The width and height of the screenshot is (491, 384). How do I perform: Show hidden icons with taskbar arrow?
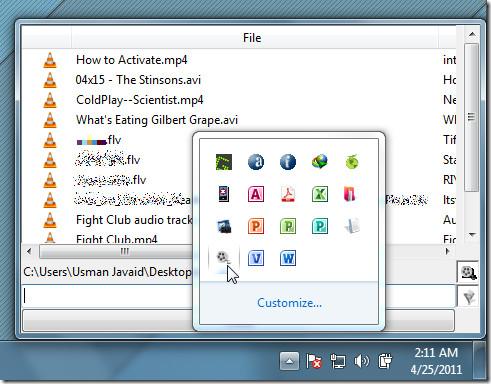[289, 361]
